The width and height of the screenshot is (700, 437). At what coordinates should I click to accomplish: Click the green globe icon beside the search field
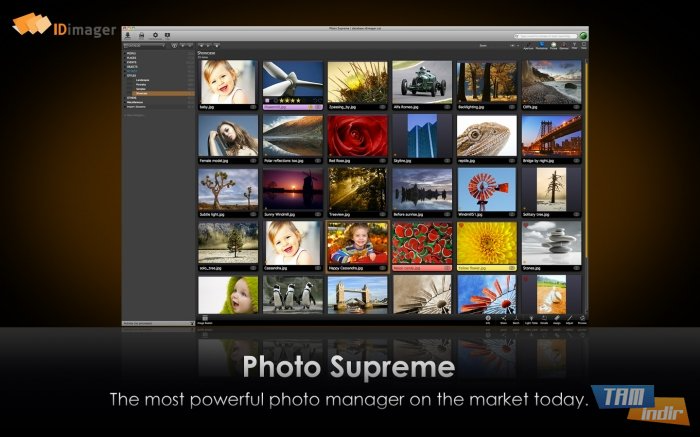coord(583,36)
